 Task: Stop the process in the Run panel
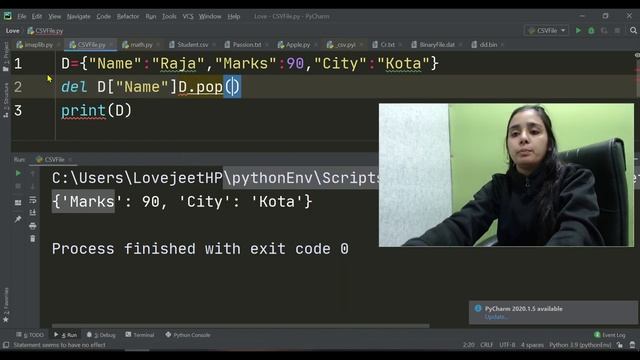pos(18,187)
